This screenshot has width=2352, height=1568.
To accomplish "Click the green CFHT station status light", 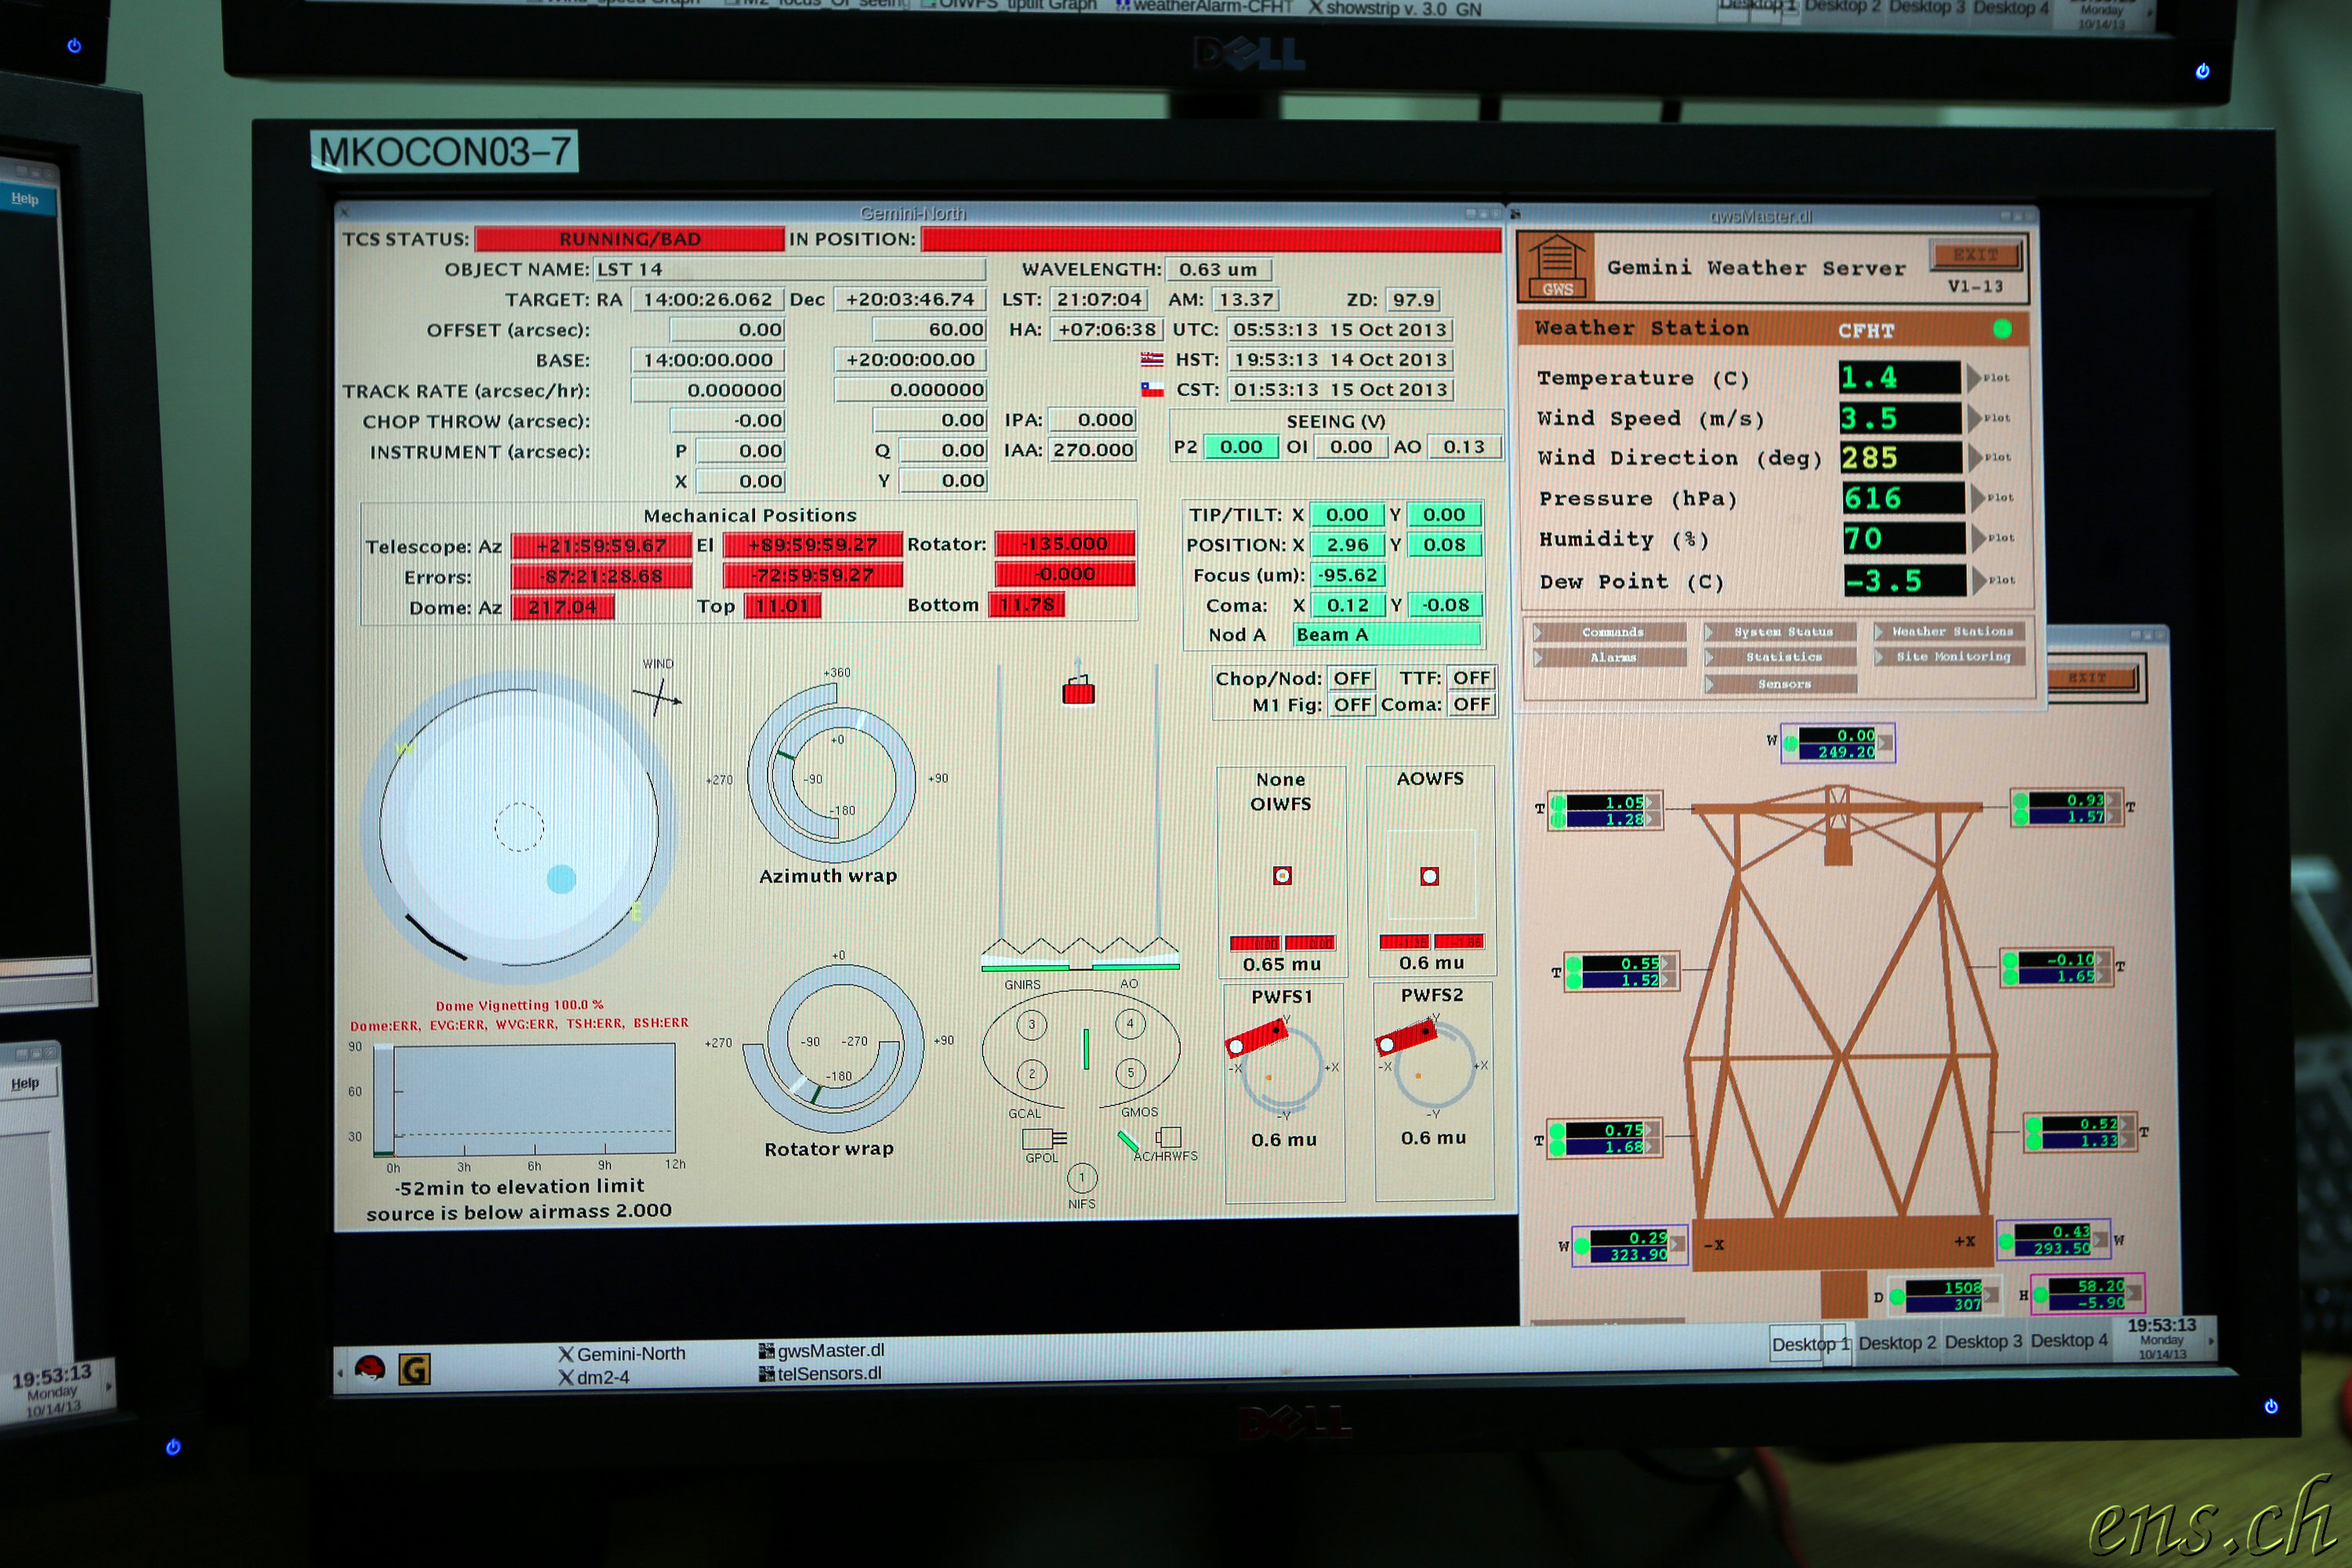I will pyautogui.click(x=2002, y=329).
